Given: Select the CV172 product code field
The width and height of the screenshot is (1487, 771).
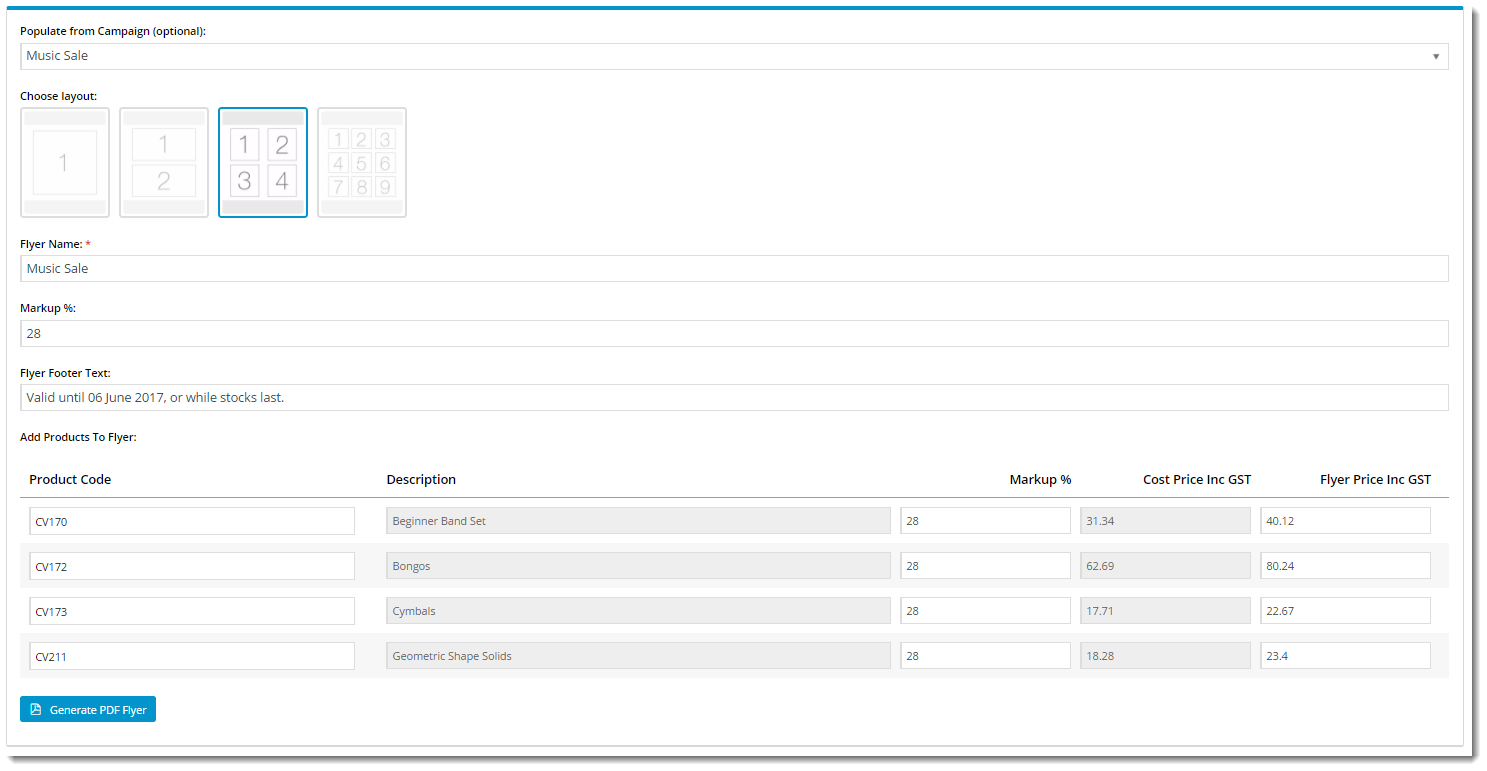Looking at the screenshot, I should [x=192, y=566].
